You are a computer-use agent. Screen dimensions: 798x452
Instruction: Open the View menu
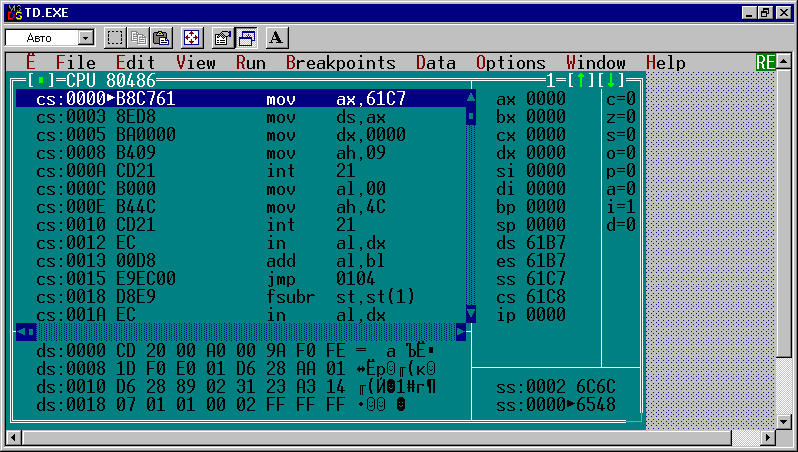pyautogui.click(x=195, y=63)
